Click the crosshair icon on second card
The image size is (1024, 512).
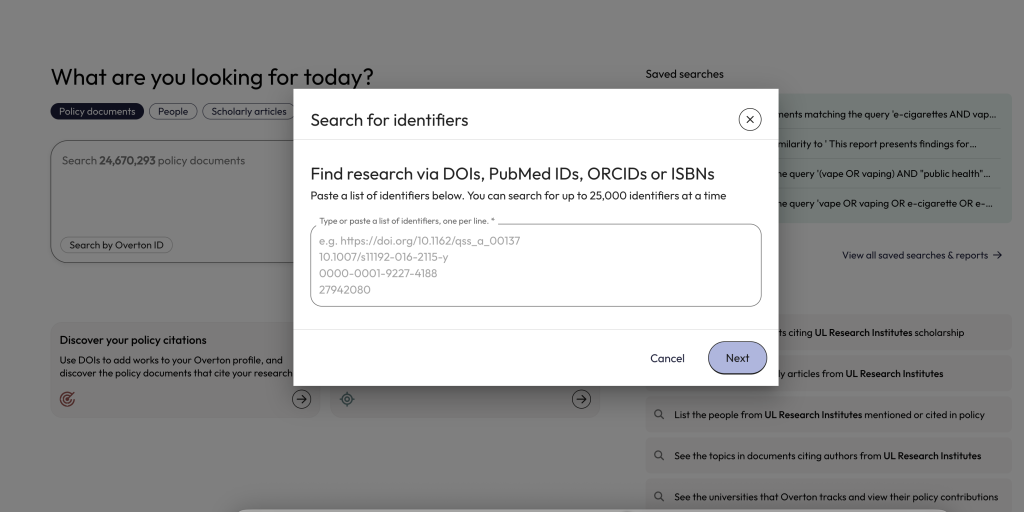pyautogui.click(x=347, y=399)
